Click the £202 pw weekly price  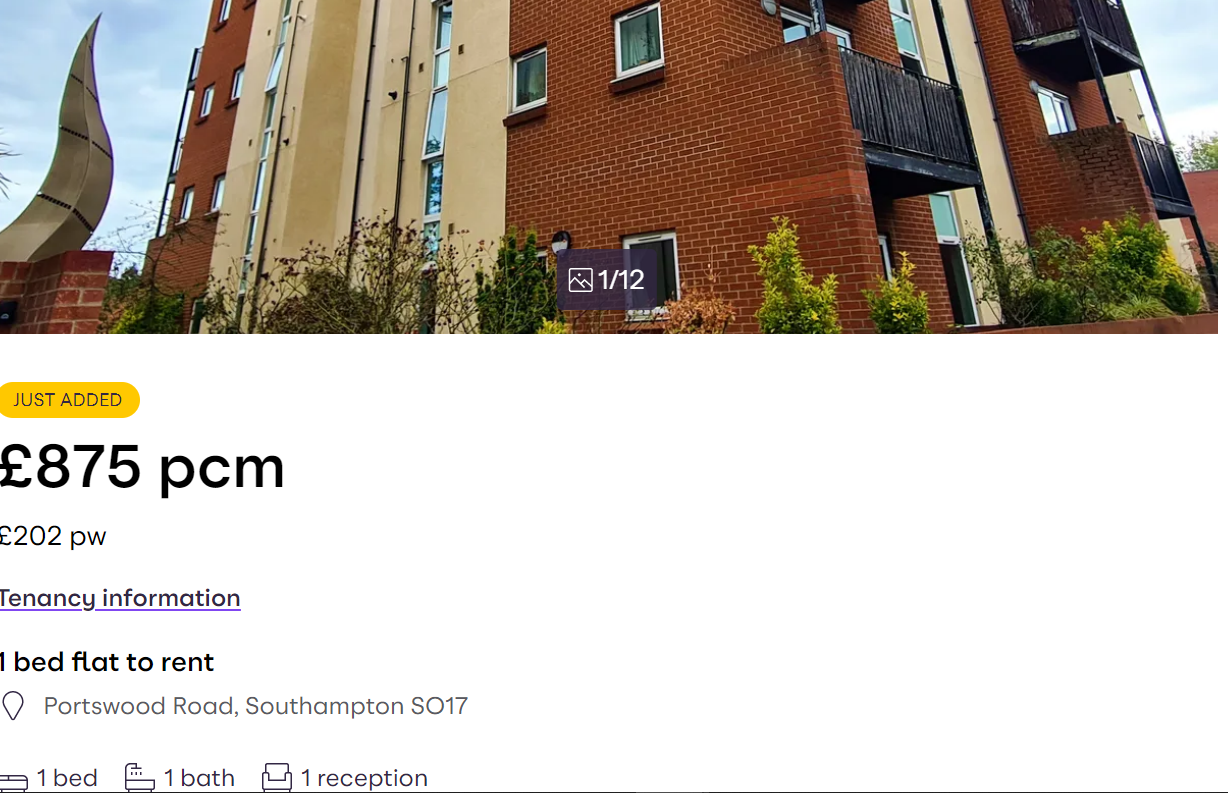pos(52,536)
